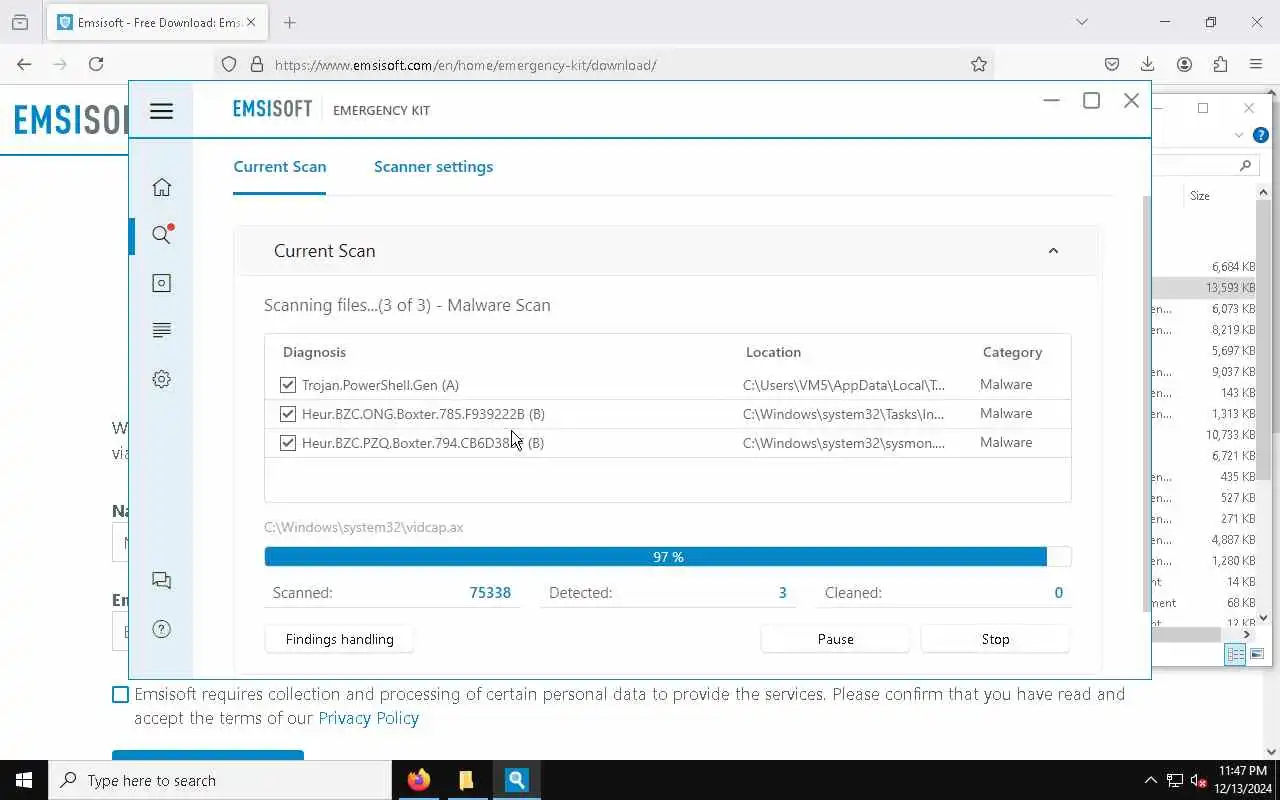Stop the malware scan
The height and width of the screenshot is (800, 1280).
pyautogui.click(x=995, y=639)
